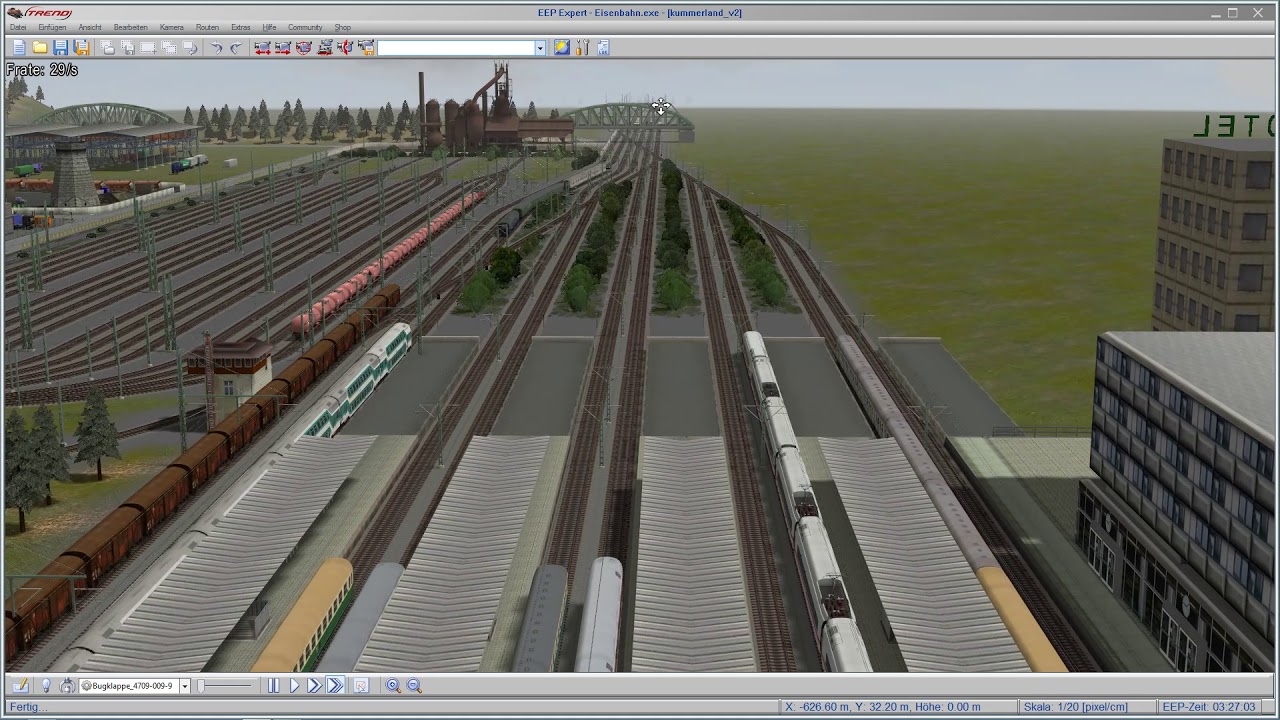Click the greyed rectangle-with-plus selection icon
This screenshot has height=720, width=1280.
(x=148, y=48)
